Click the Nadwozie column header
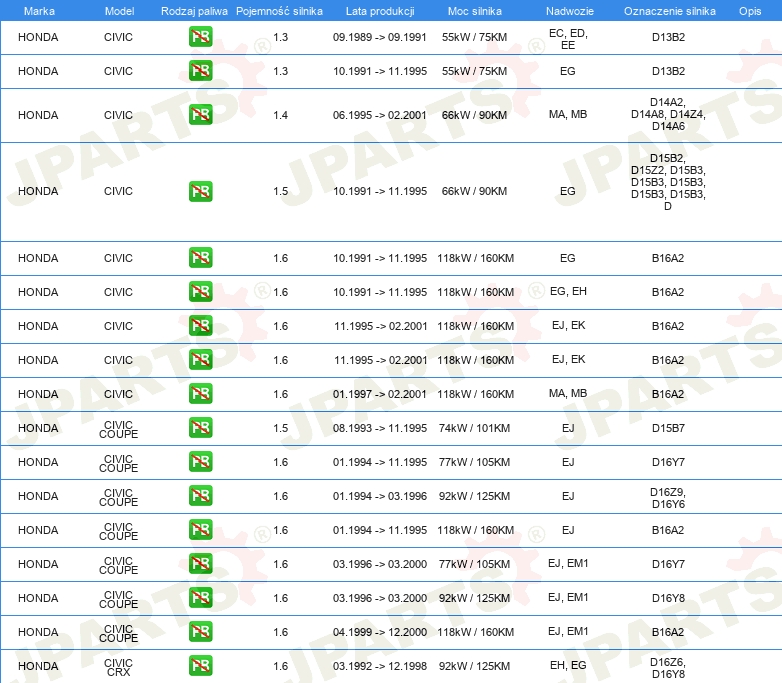Image resolution: width=782 pixels, height=683 pixels. pos(567,11)
